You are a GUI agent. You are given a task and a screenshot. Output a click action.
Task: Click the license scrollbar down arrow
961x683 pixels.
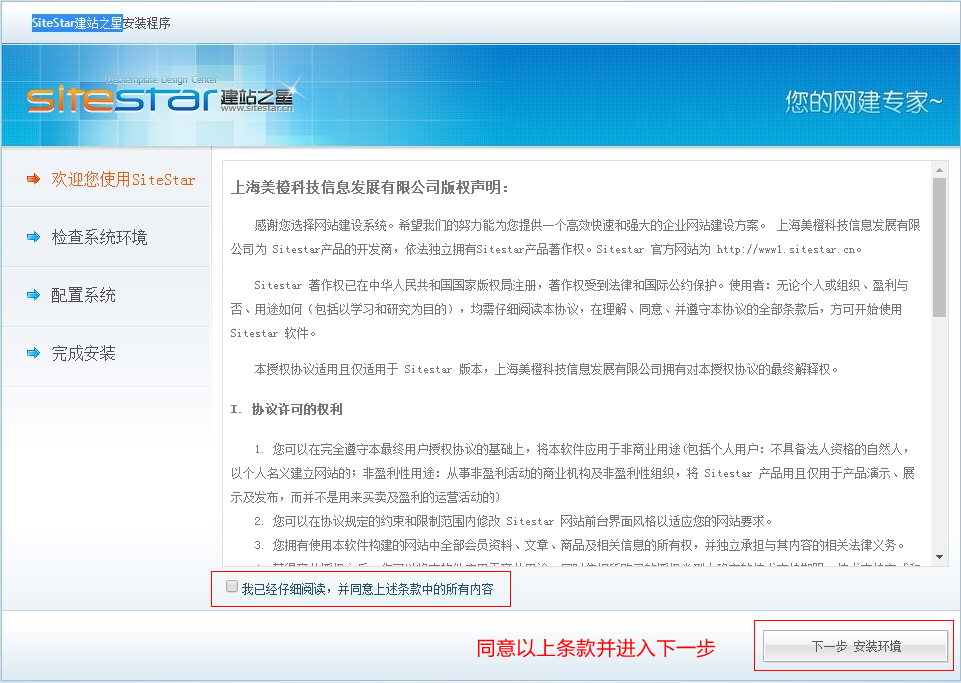coord(939,556)
